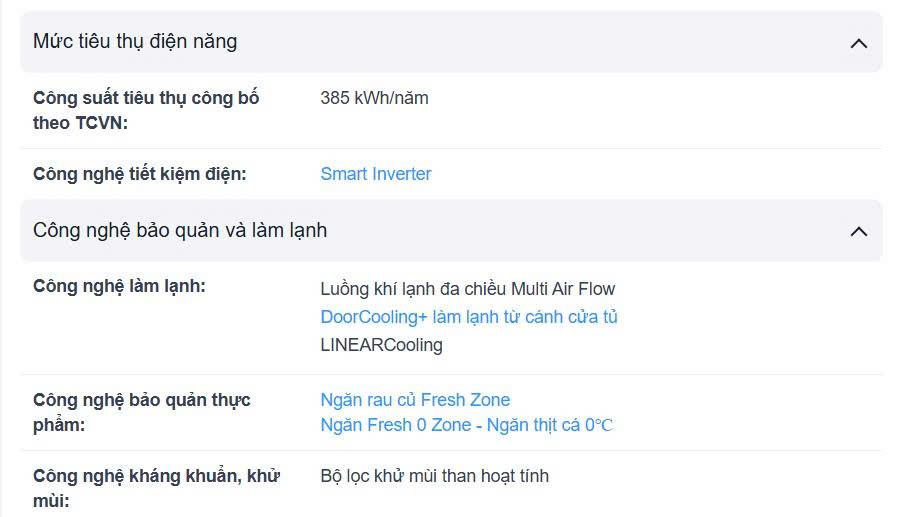Click the Công nghệ làm lạnh label
This screenshot has height=517, width=899.
click(x=119, y=287)
